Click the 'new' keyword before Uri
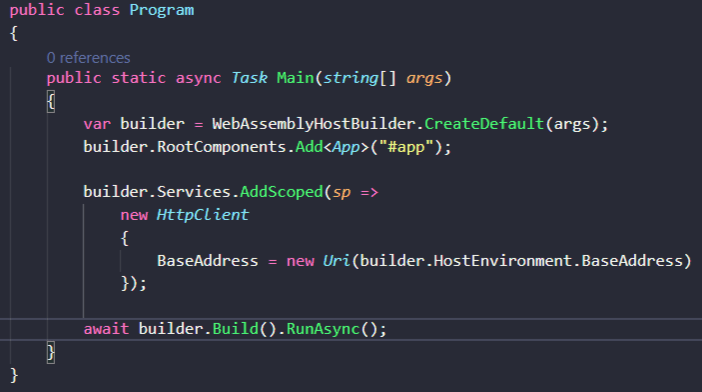 pos(300,261)
